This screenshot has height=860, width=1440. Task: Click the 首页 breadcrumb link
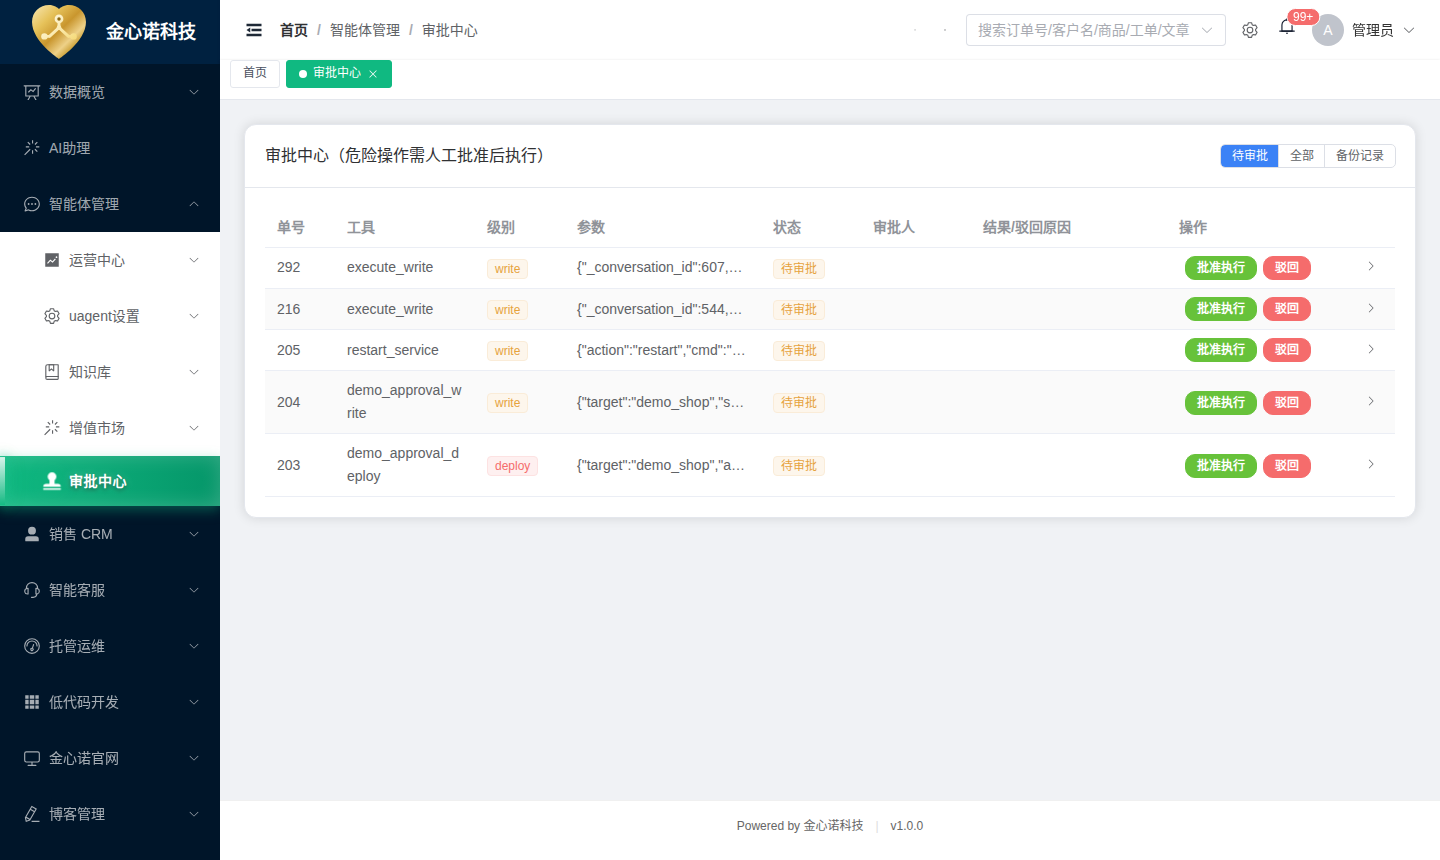tap(294, 30)
